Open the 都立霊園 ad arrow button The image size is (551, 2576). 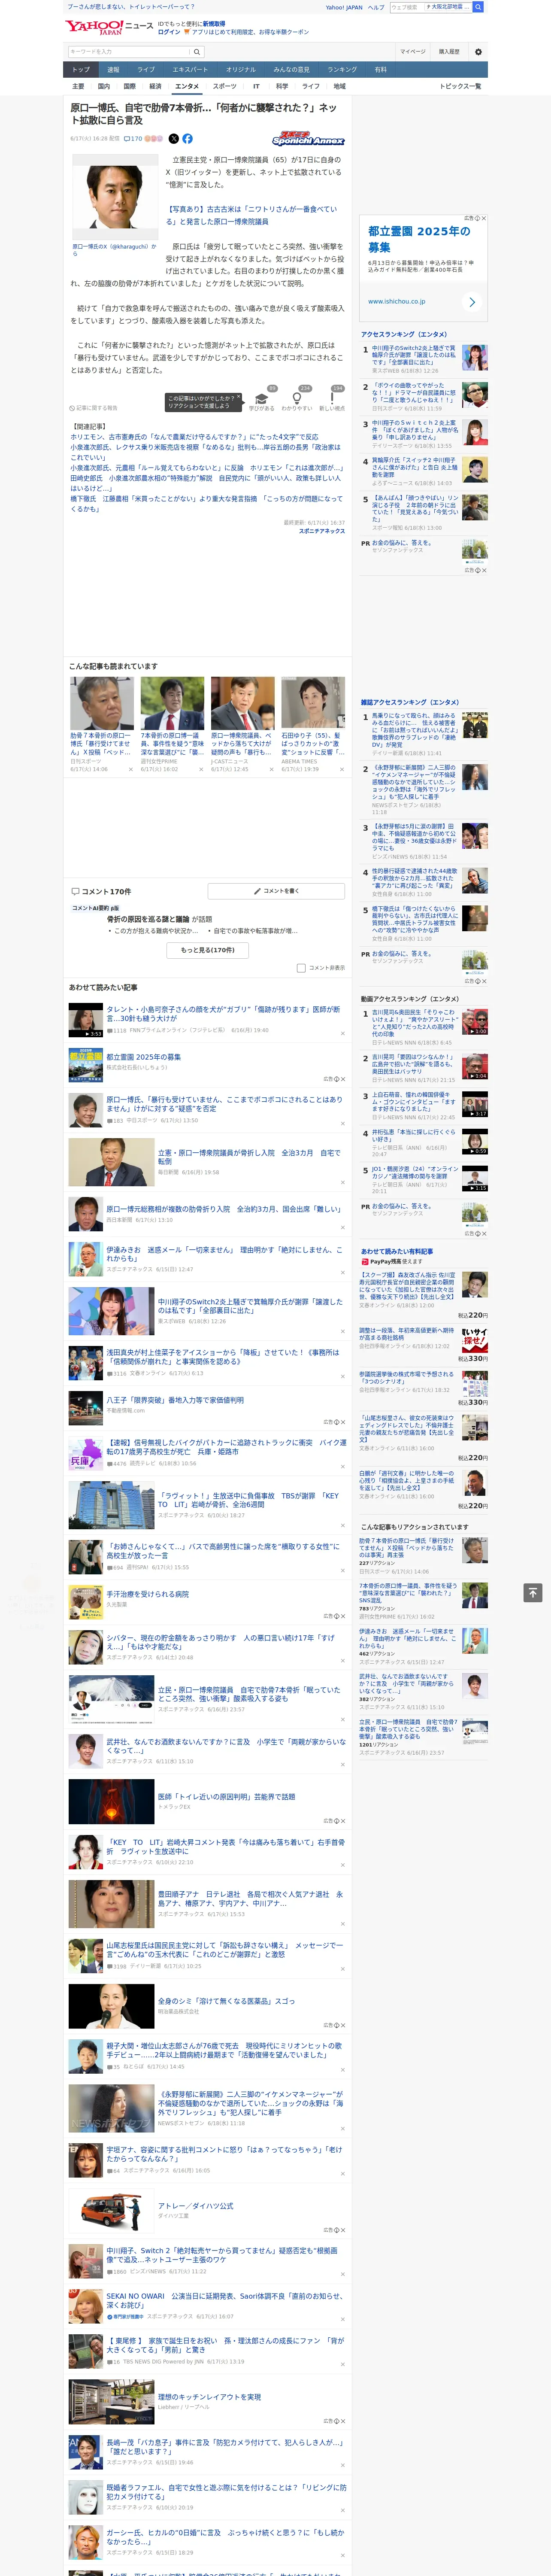click(472, 301)
